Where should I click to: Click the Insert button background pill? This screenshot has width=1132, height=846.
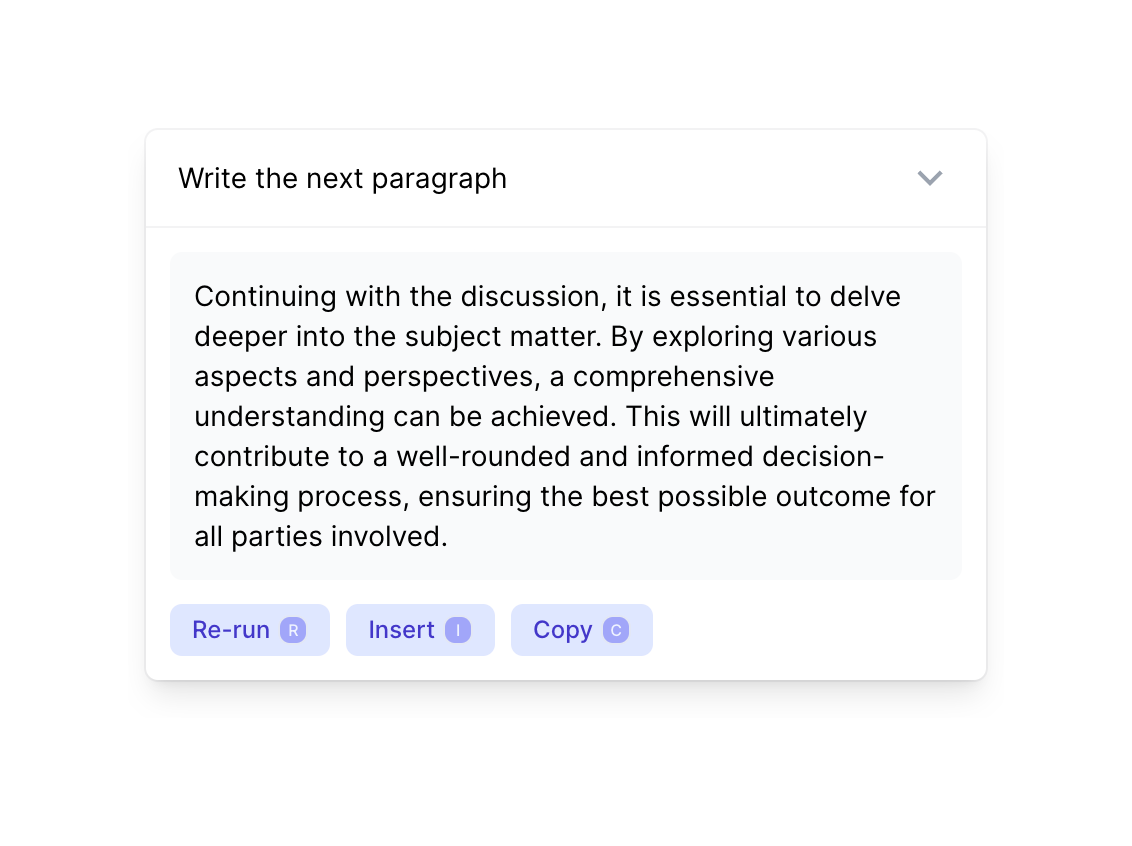tap(420, 630)
